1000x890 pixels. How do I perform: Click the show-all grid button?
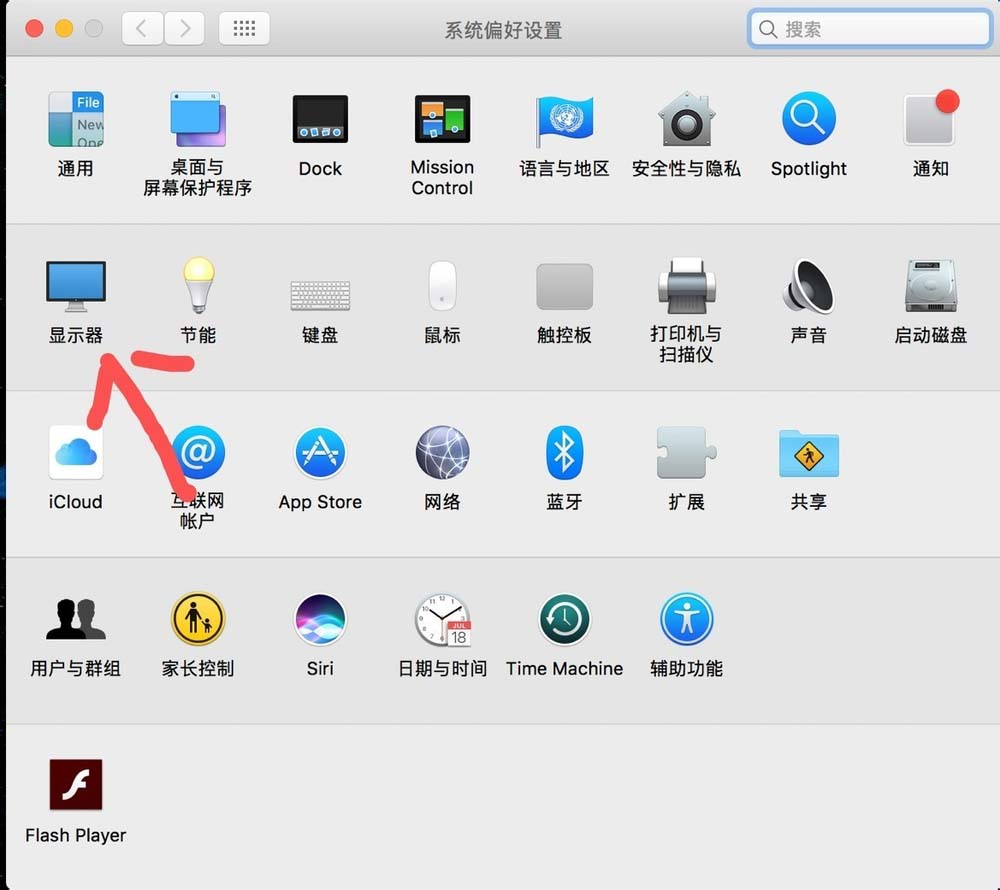pos(244,28)
